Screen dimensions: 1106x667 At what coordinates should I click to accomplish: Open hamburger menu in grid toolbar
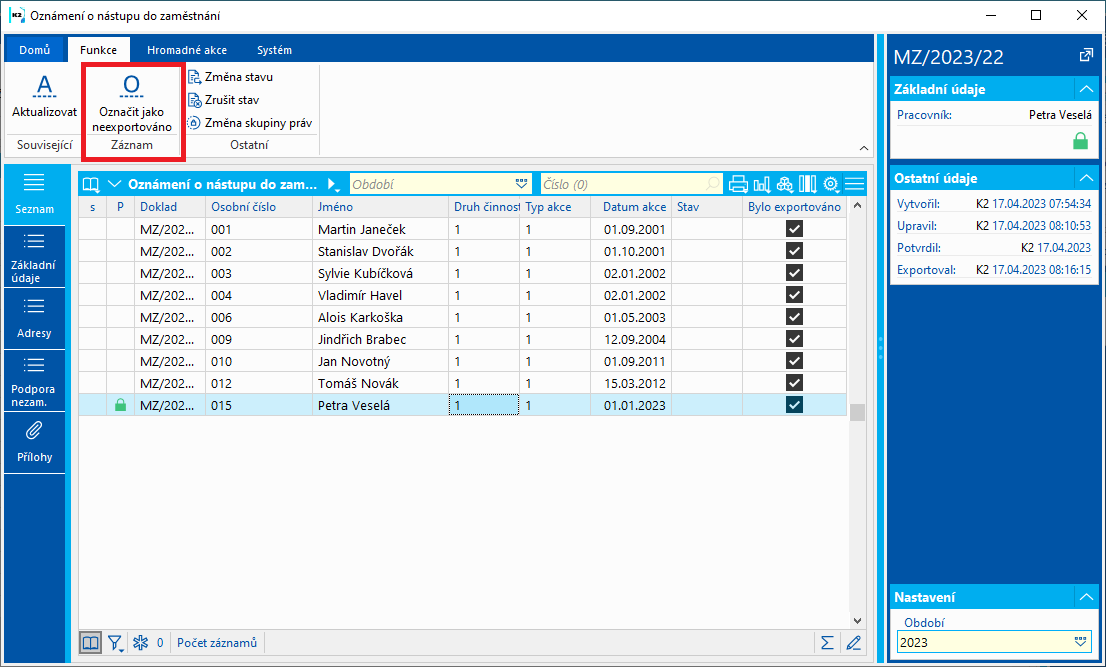coord(854,185)
